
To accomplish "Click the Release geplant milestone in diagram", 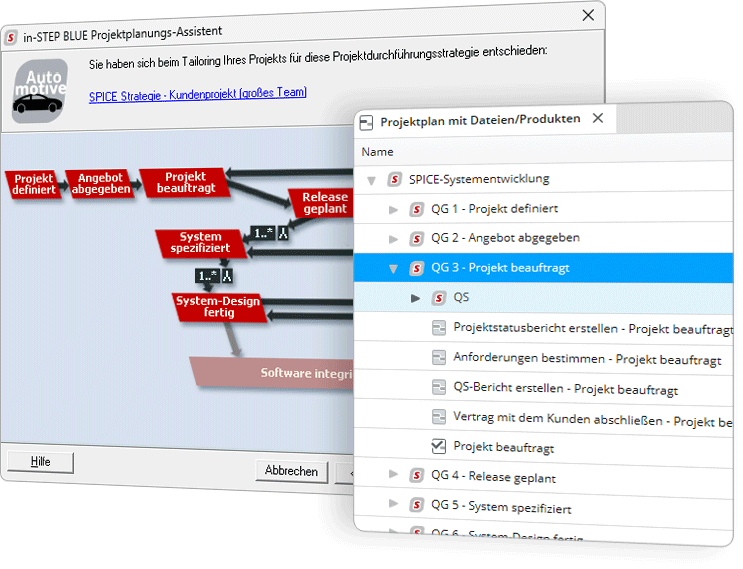I will click(x=324, y=203).
